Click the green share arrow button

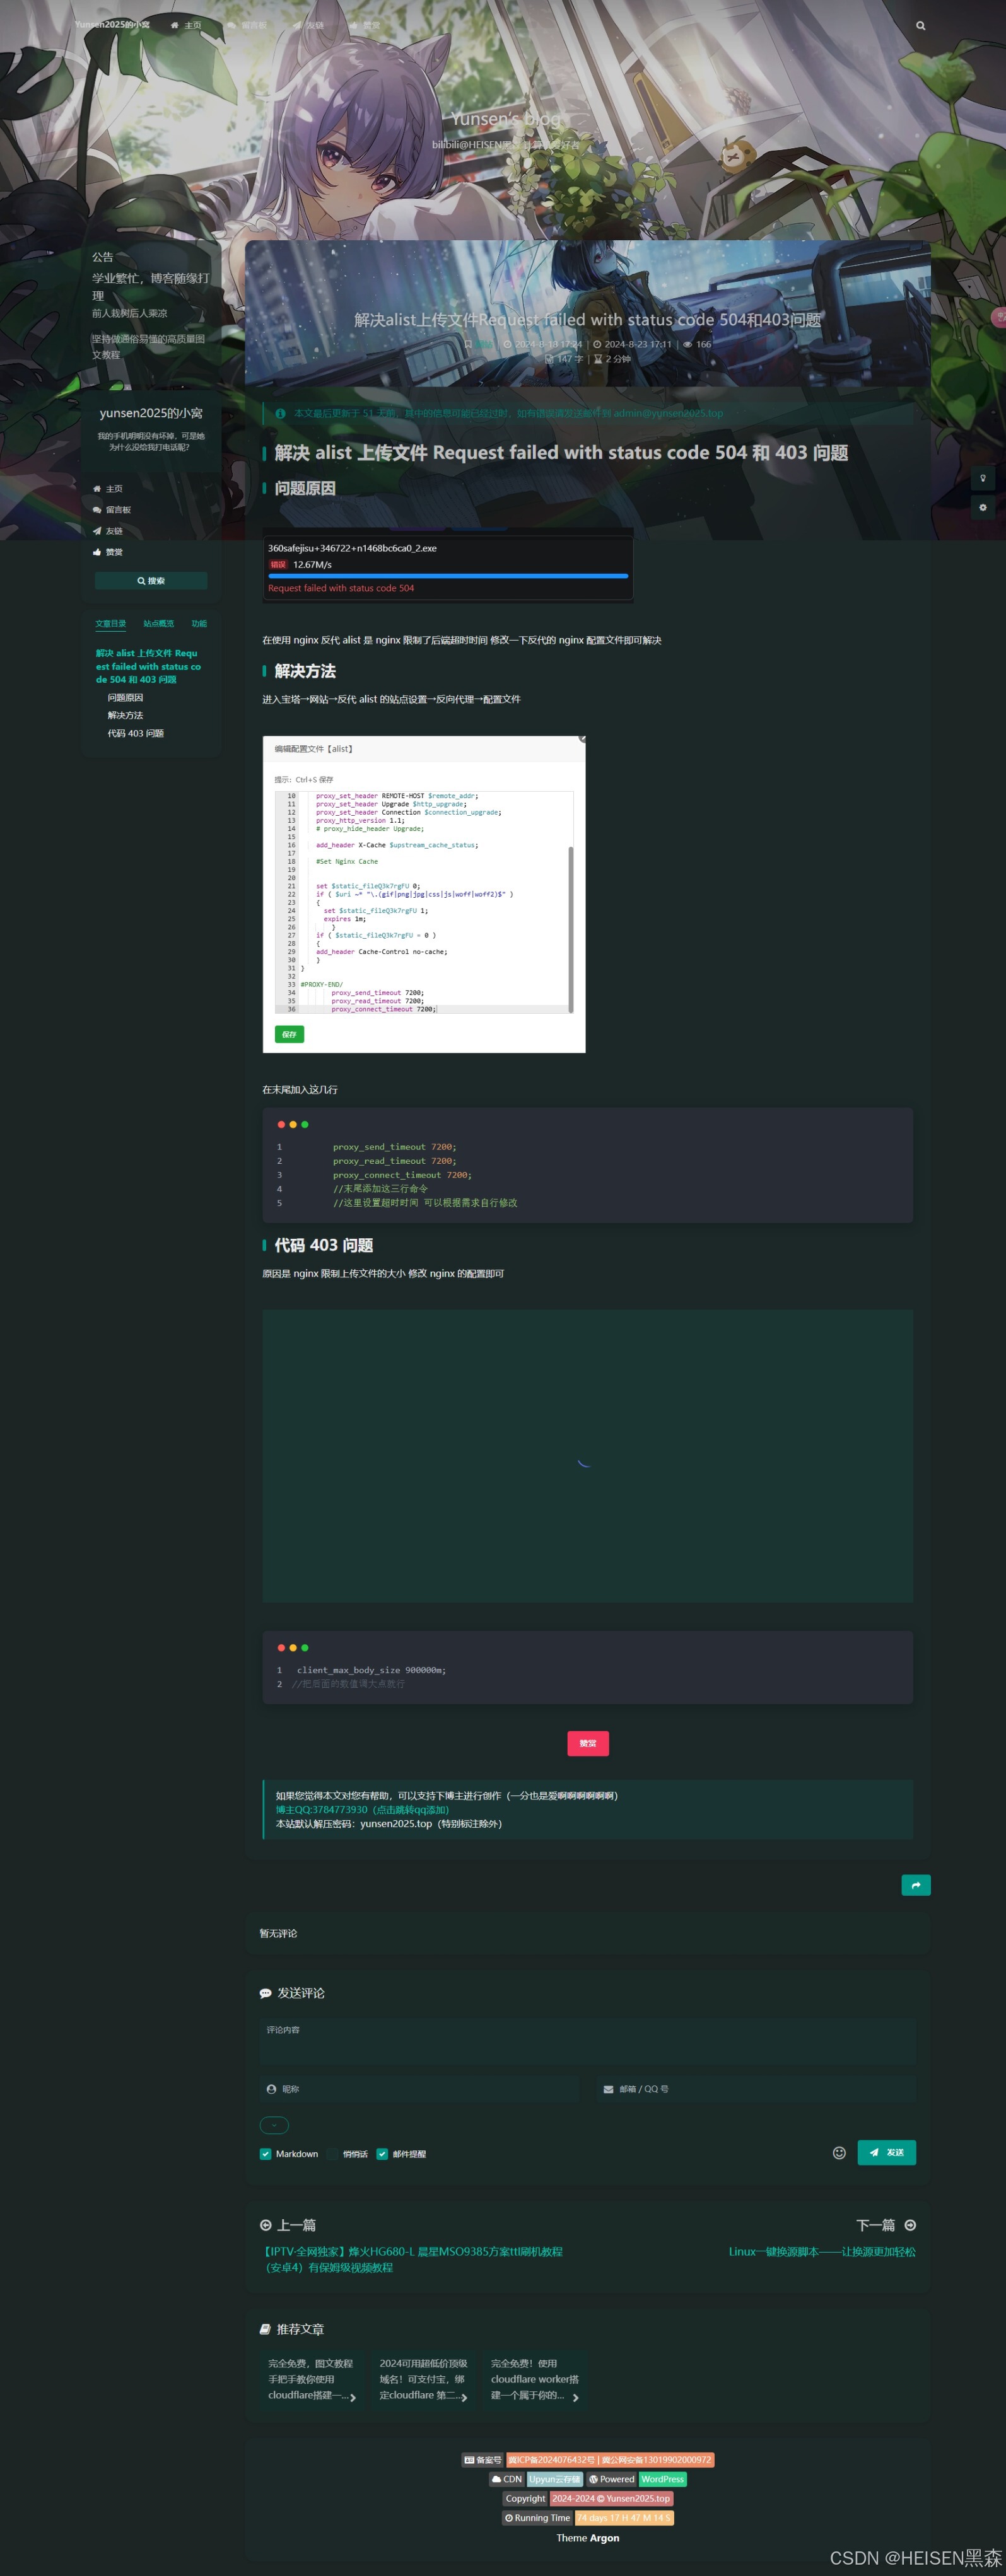click(916, 1885)
